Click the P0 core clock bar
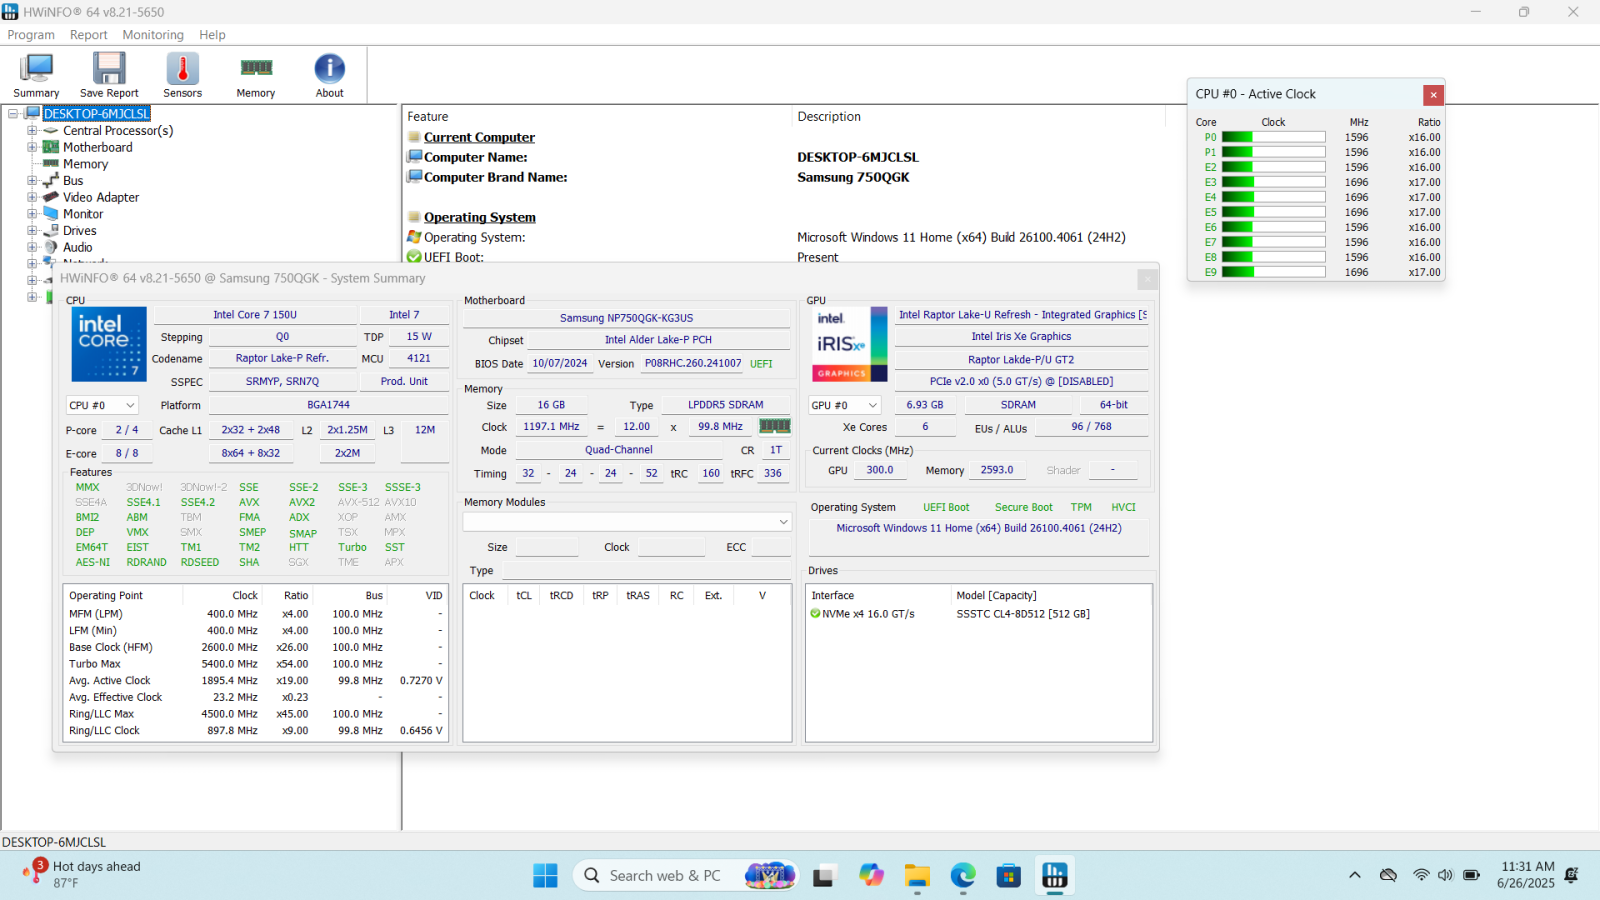The width and height of the screenshot is (1600, 900). (x=1273, y=137)
